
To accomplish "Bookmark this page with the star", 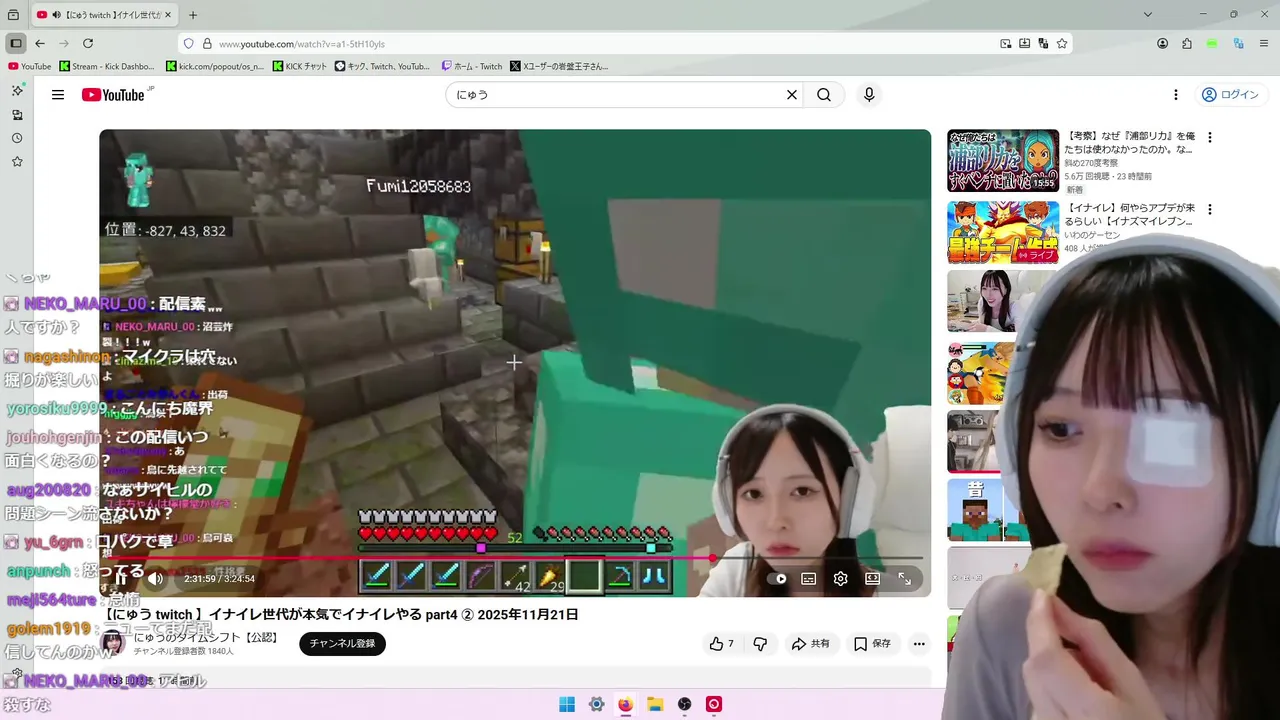I will (1062, 44).
